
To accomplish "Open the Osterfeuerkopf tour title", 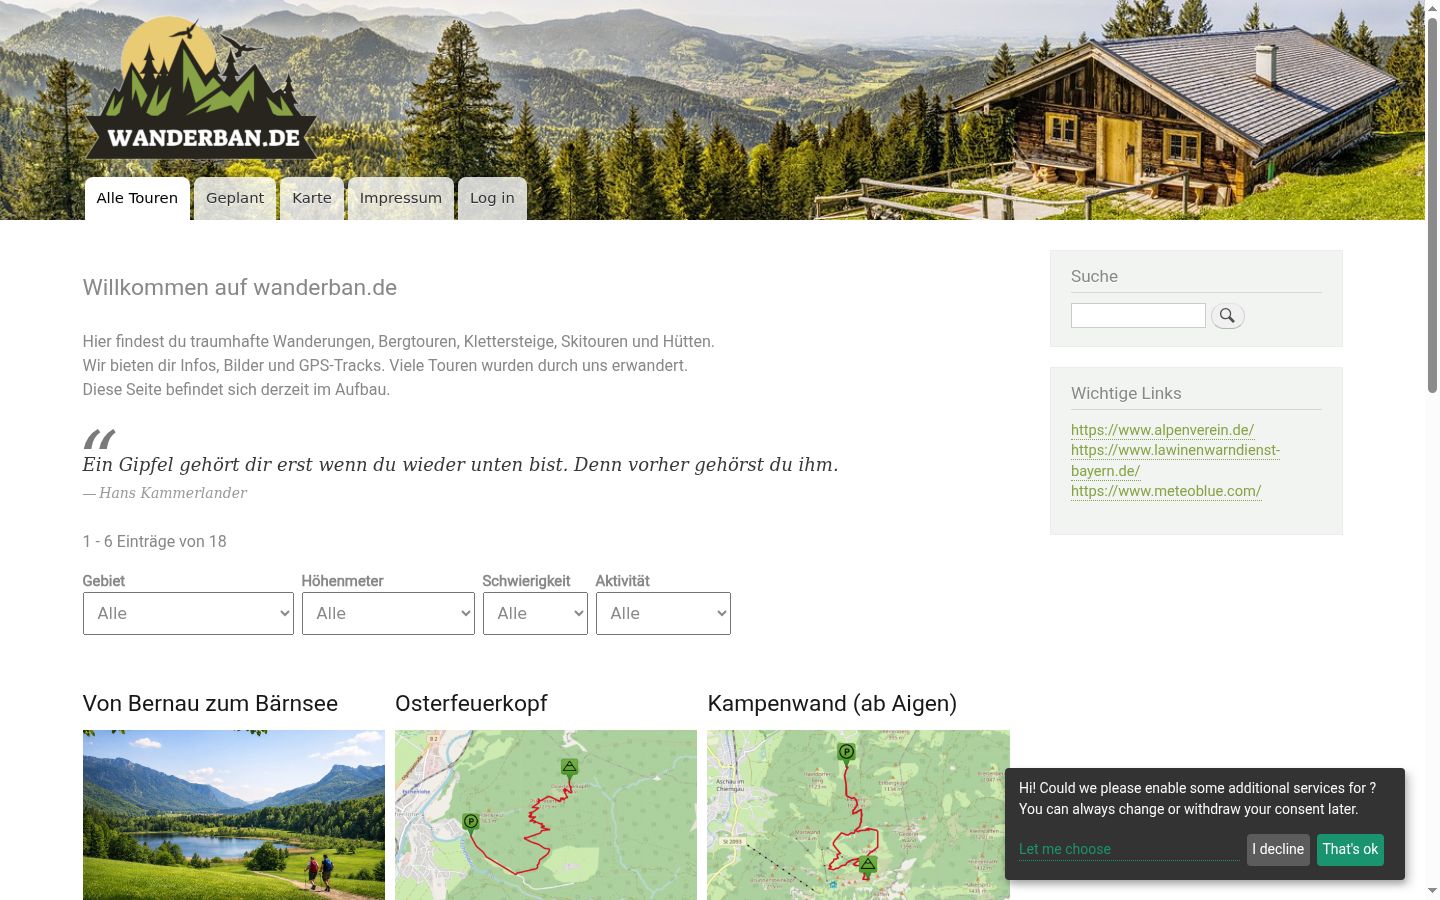I will [x=471, y=703].
